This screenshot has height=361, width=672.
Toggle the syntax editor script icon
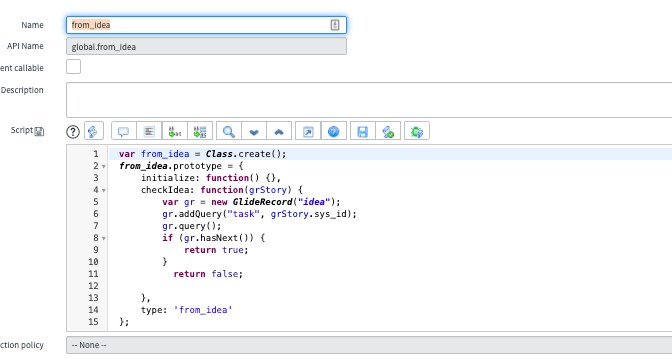tap(93, 131)
